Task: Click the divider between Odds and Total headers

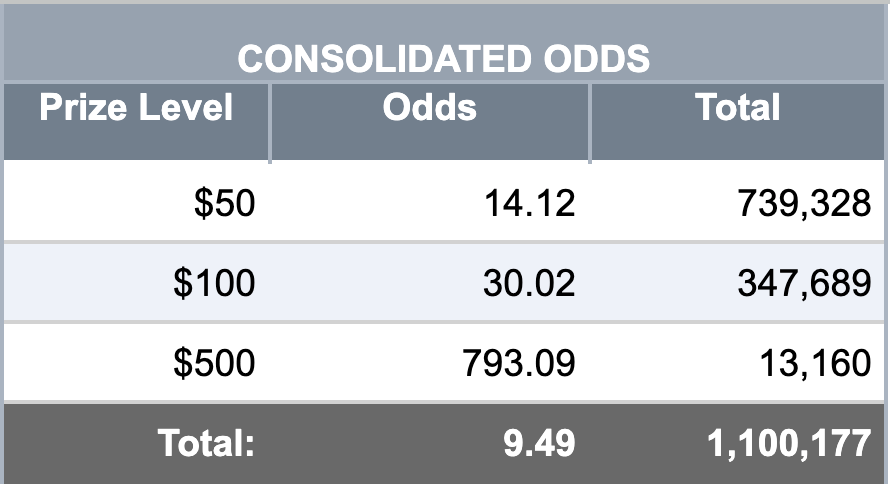Action: point(590,123)
